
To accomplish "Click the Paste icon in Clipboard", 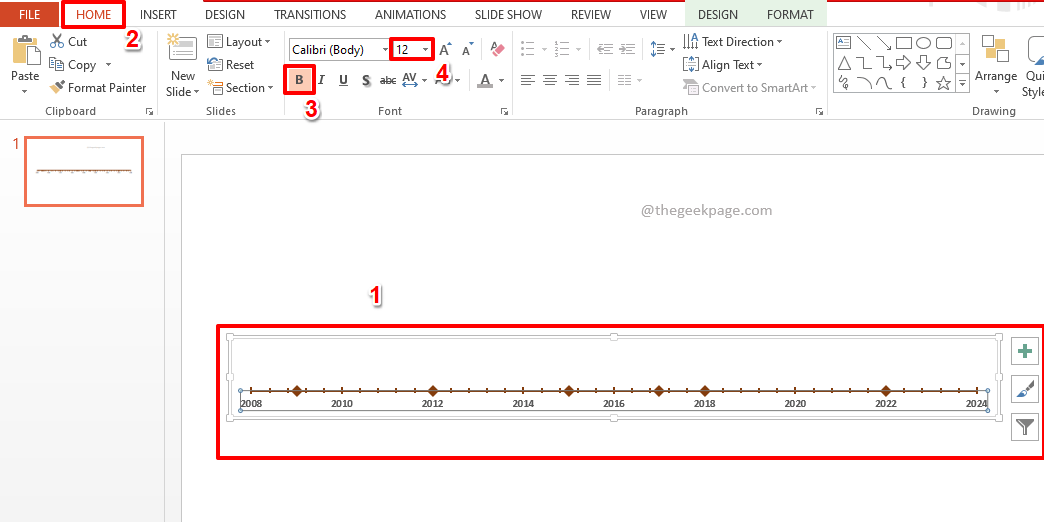I will click(x=25, y=53).
